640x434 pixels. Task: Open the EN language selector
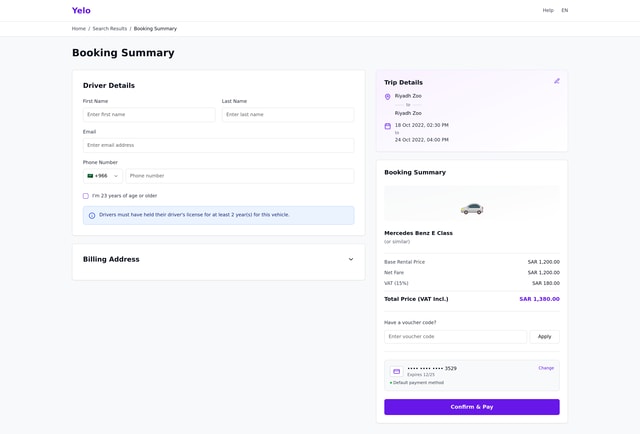click(564, 11)
